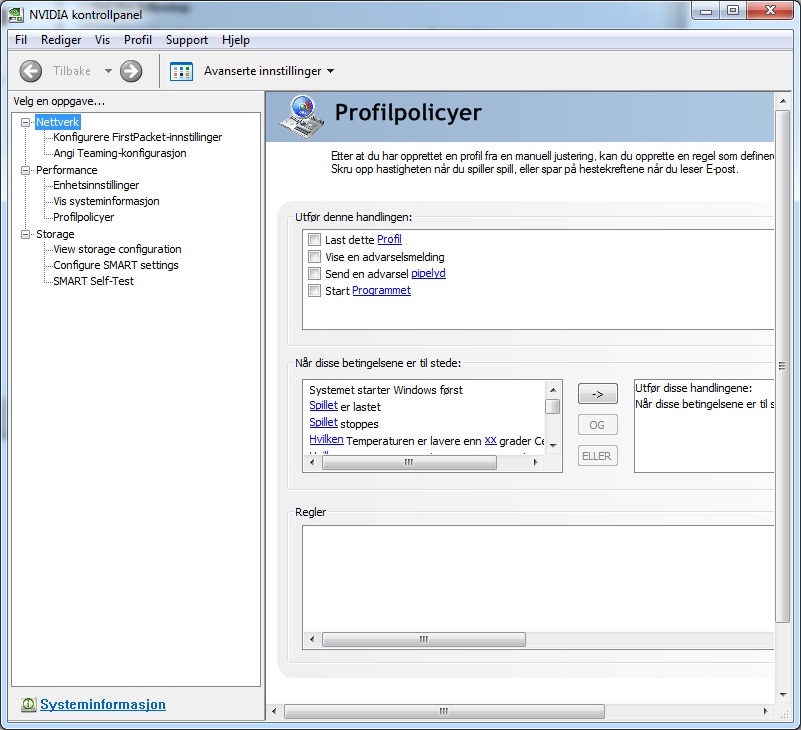Click the Forward arrow icon

pyautogui.click(x=131, y=71)
